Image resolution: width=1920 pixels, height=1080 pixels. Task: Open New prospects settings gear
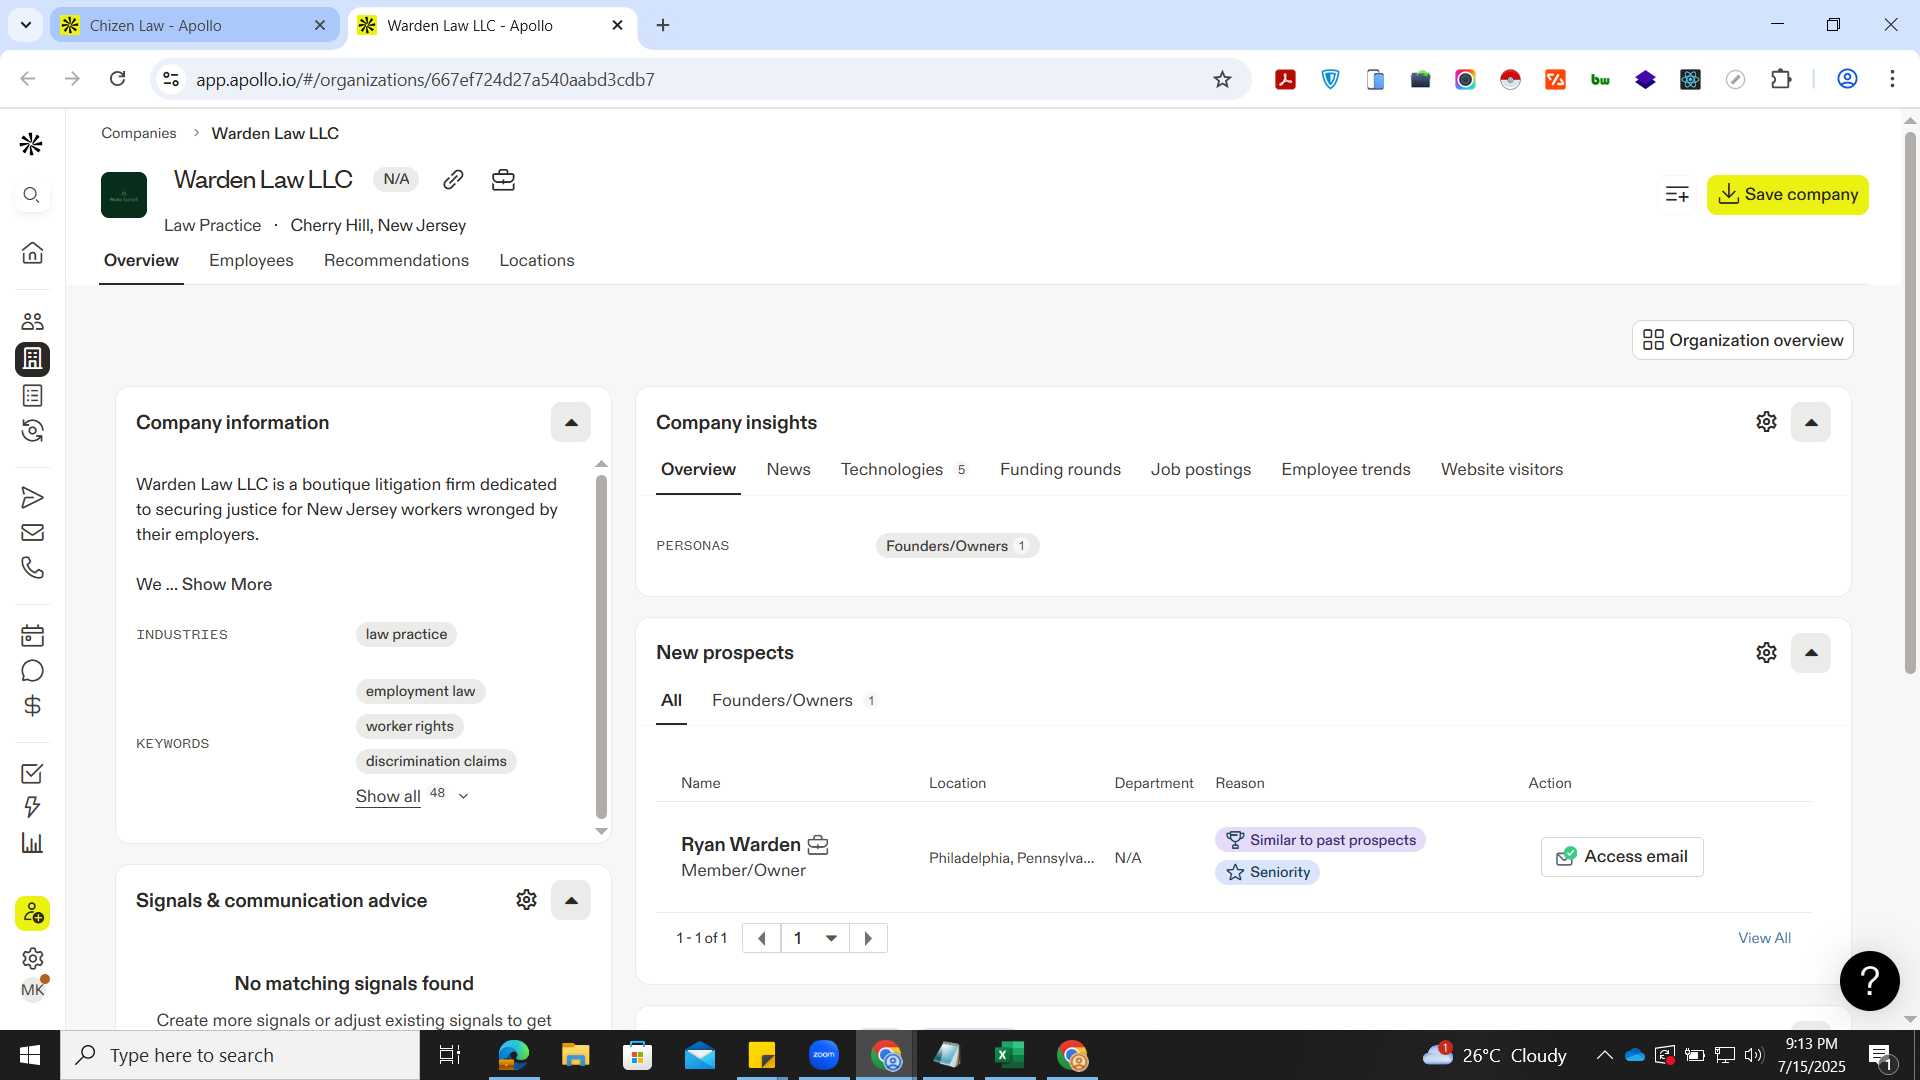tap(1766, 653)
